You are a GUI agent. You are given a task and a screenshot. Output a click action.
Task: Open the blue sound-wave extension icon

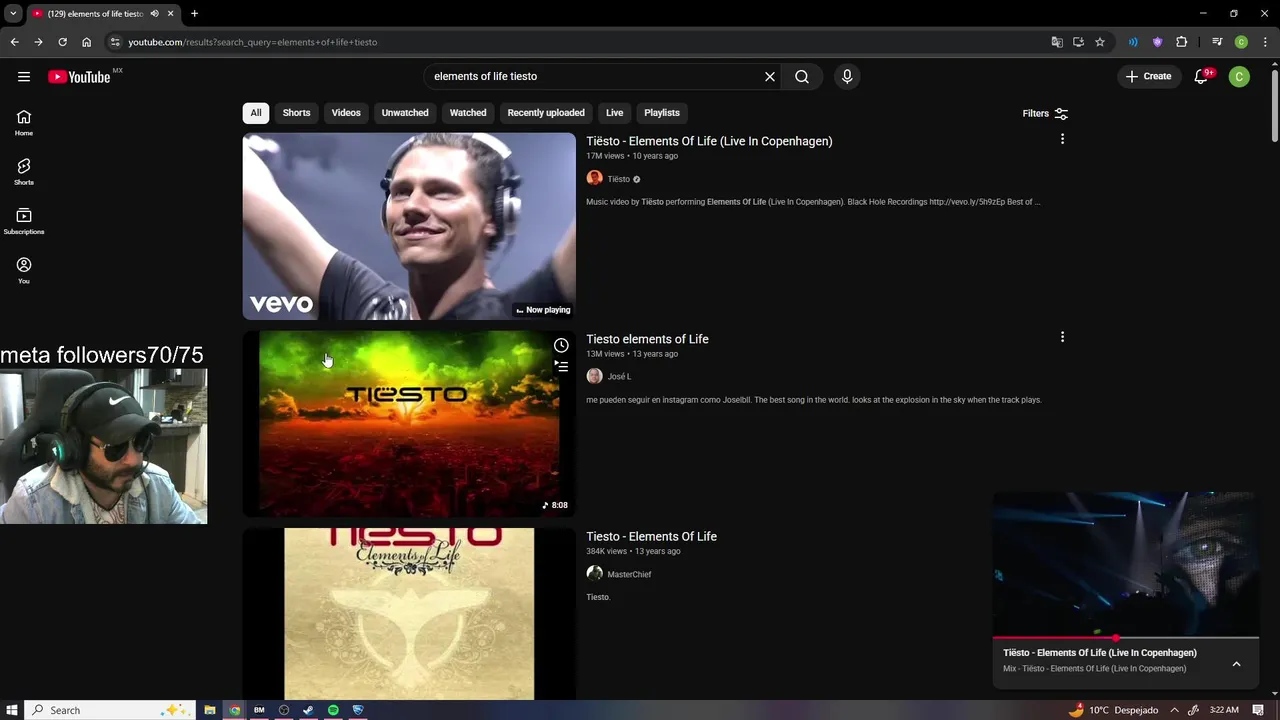(1133, 42)
